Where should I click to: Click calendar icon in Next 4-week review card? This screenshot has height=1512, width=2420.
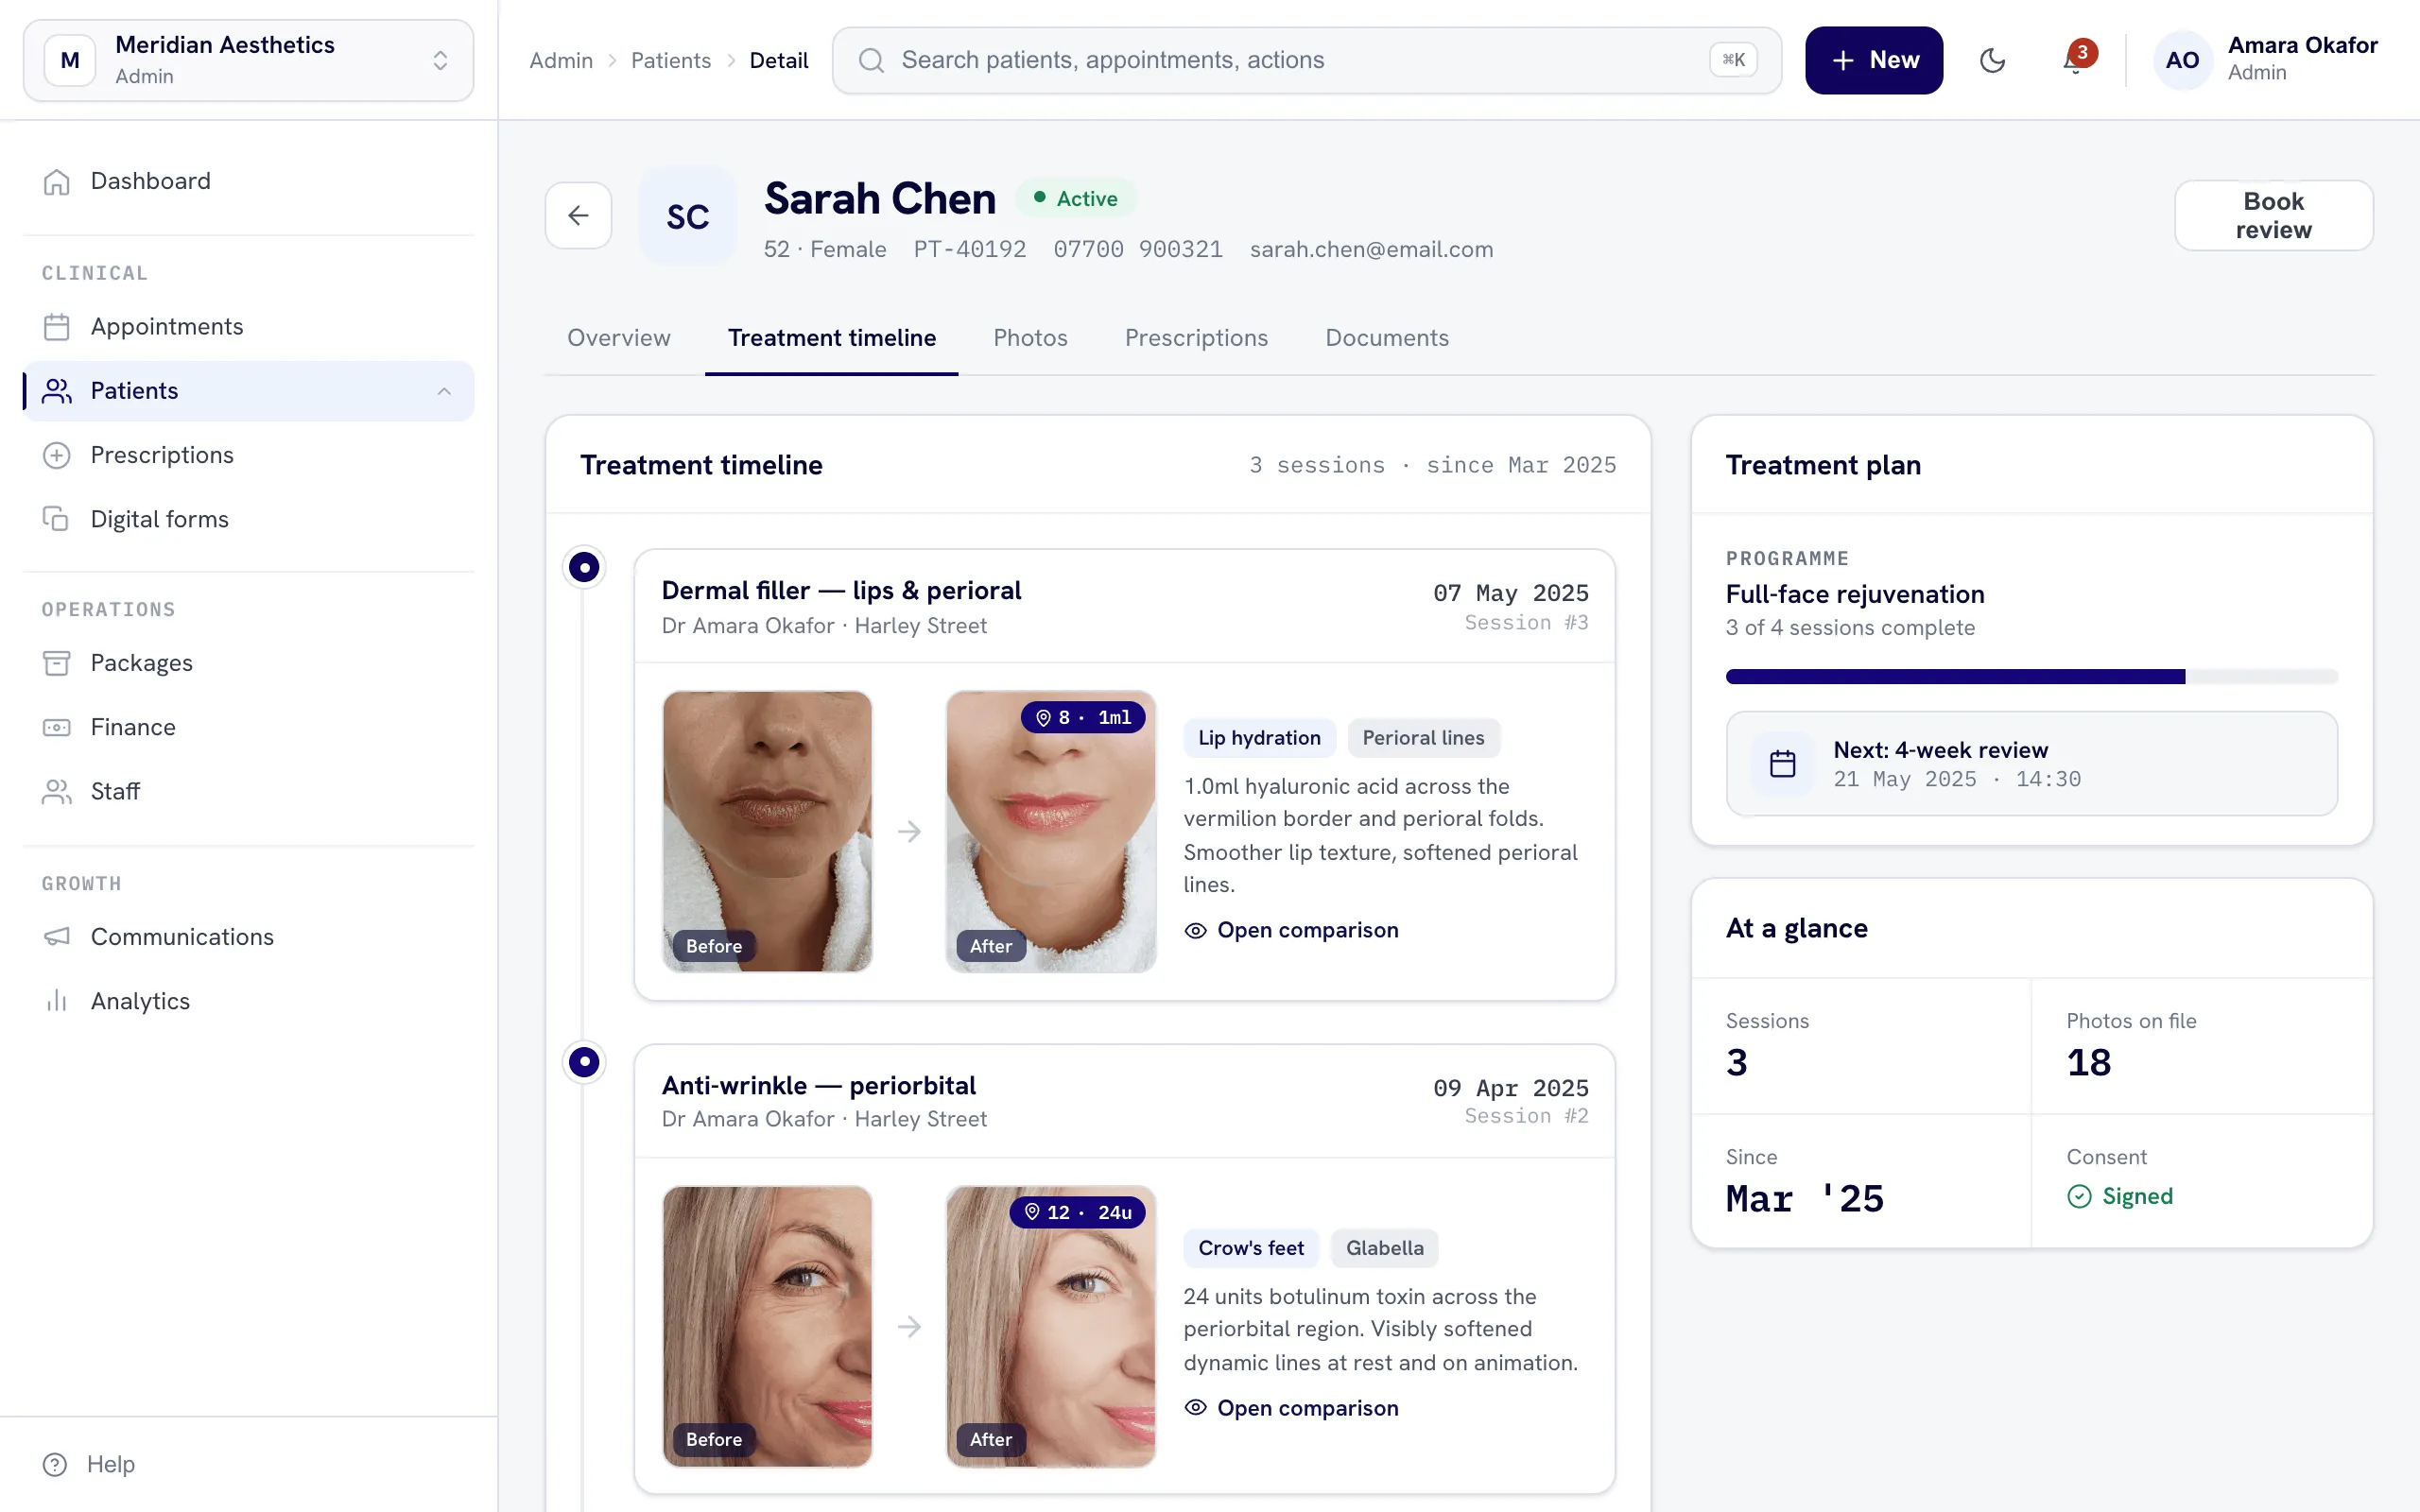point(1782,764)
